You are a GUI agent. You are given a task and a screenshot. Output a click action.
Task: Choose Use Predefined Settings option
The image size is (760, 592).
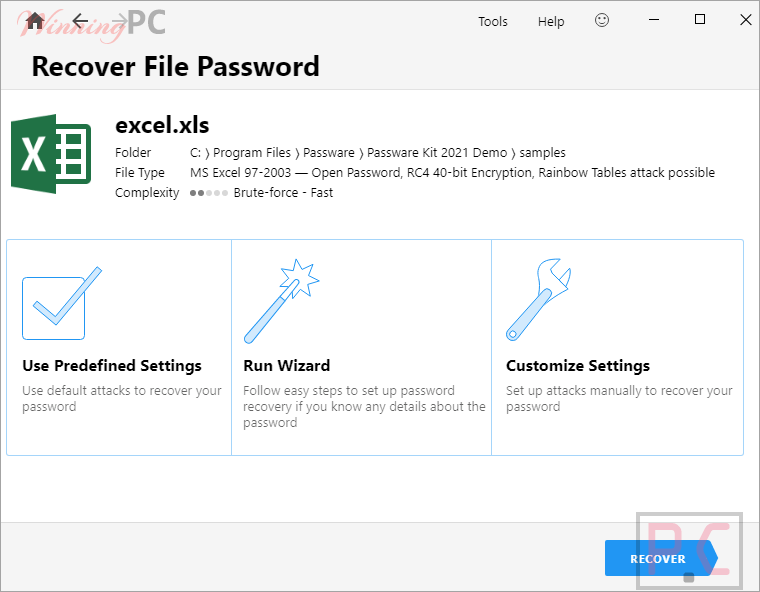coord(119,347)
